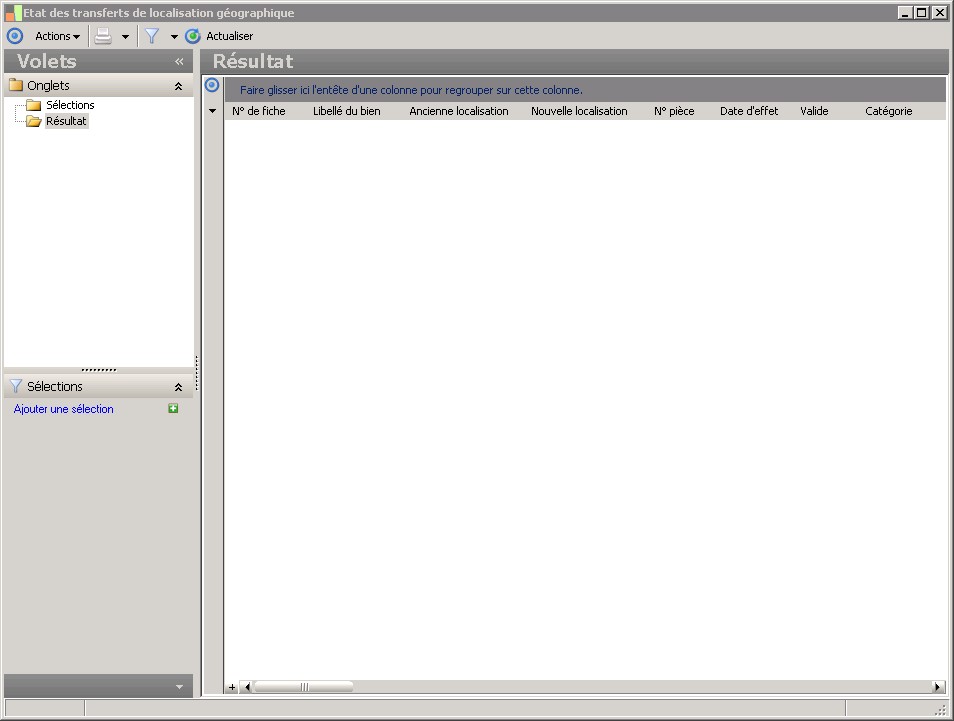The height and width of the screenshot is (721, 954).
Task: Click the plus button at grid bottom left
Action: tap(232, 688)
